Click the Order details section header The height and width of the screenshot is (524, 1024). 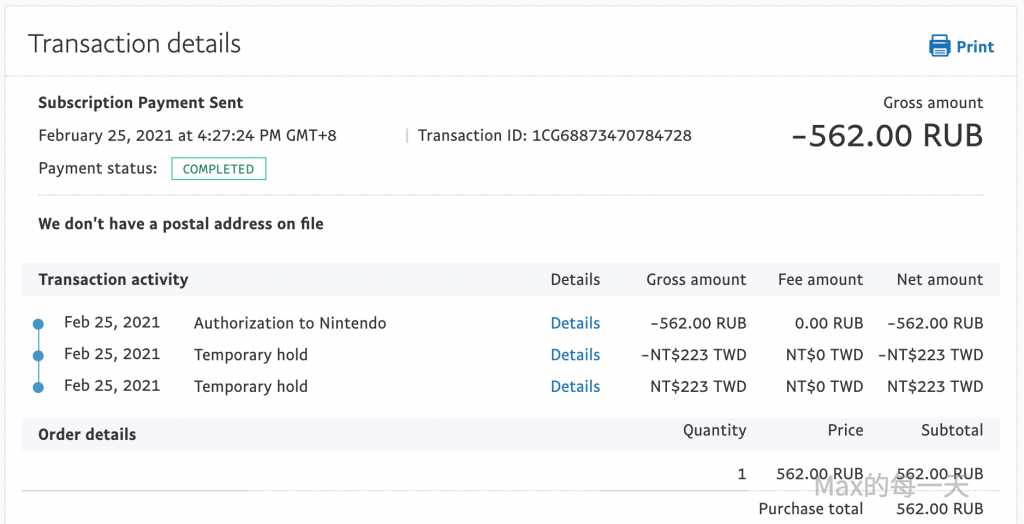coord(87,434)
